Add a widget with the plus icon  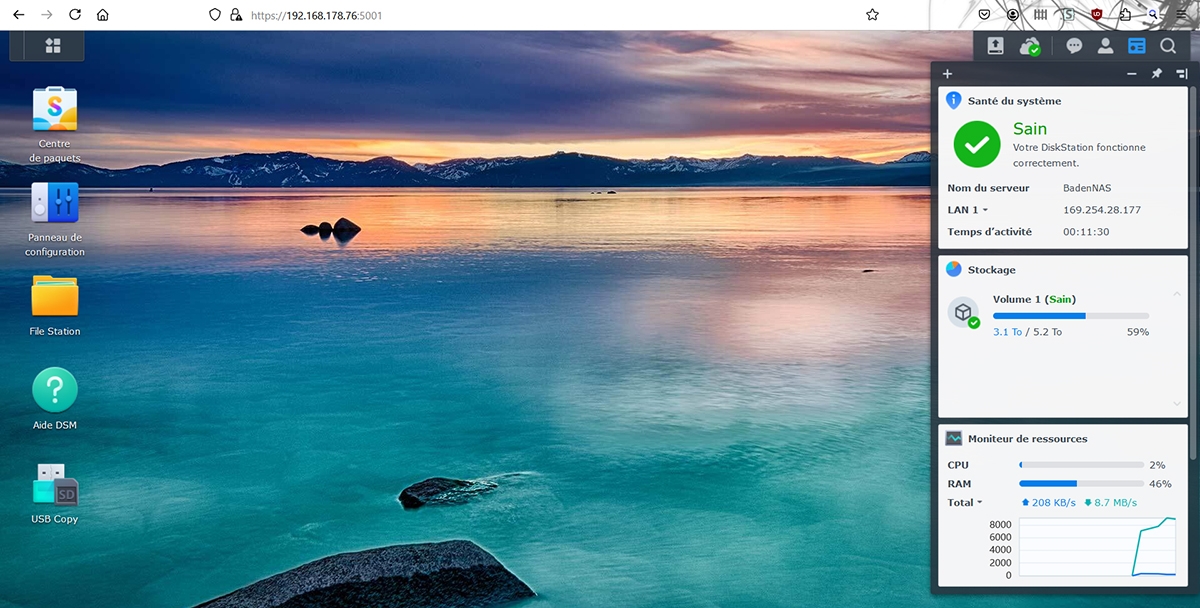[x=948, y=74]
